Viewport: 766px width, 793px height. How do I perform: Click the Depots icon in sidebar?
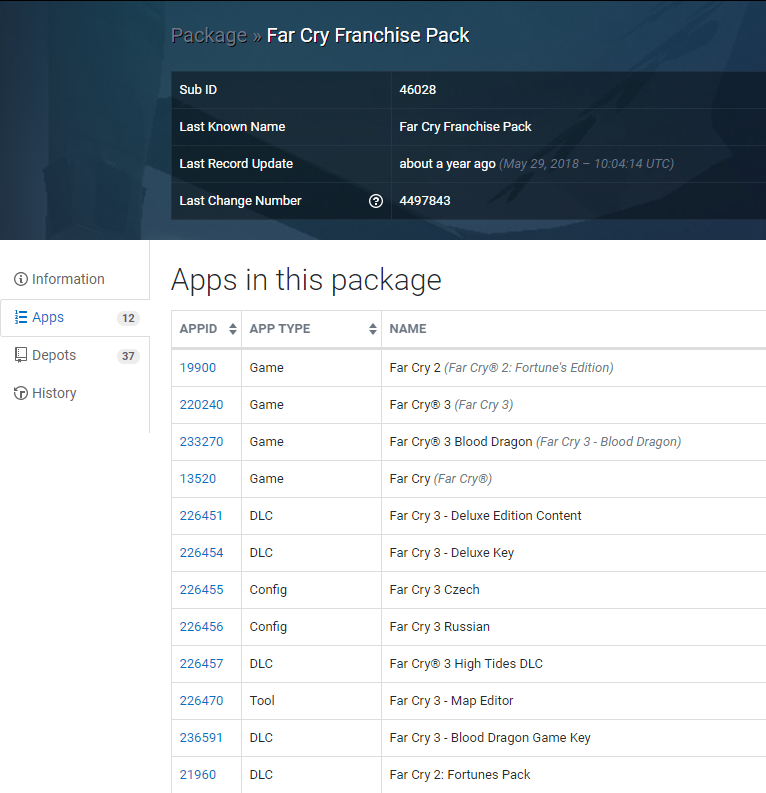point(21,355)
